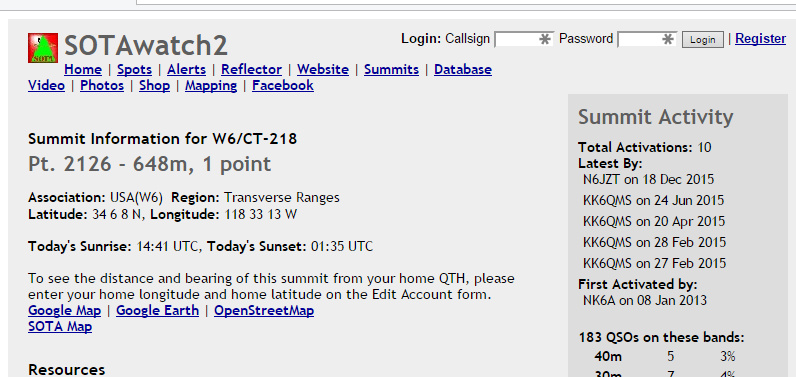The height and width of the screenshot is (377, 796).
Task: Focus the Password input field
Action: [x=647, y=39]
